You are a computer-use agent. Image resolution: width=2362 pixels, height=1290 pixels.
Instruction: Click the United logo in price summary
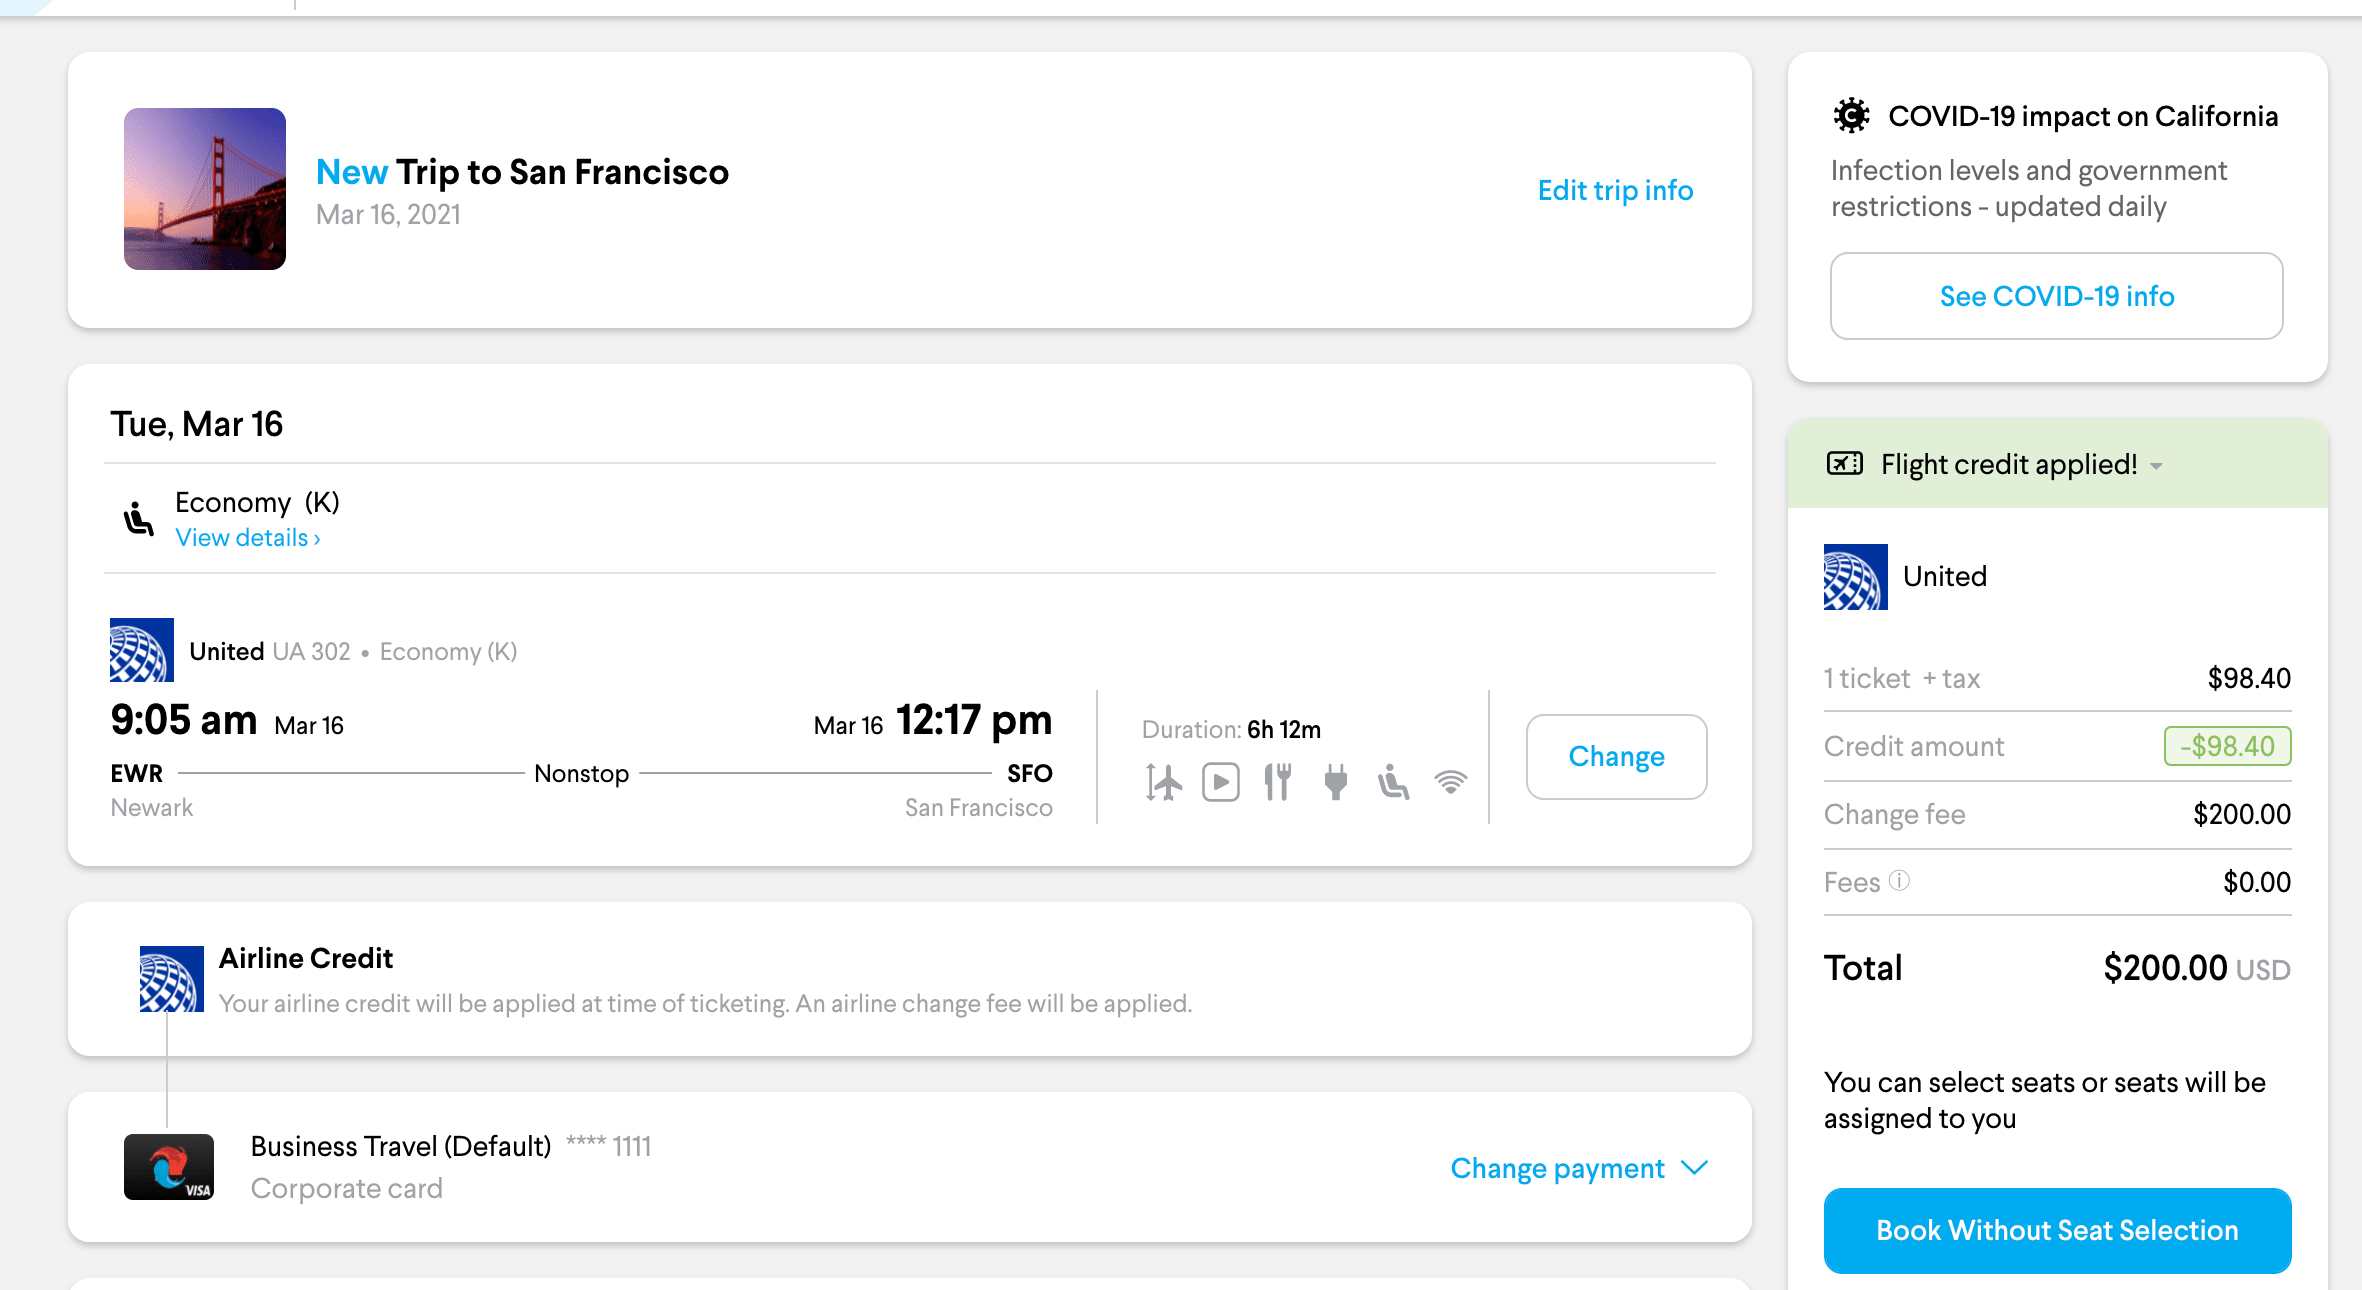pos(1856,577)
